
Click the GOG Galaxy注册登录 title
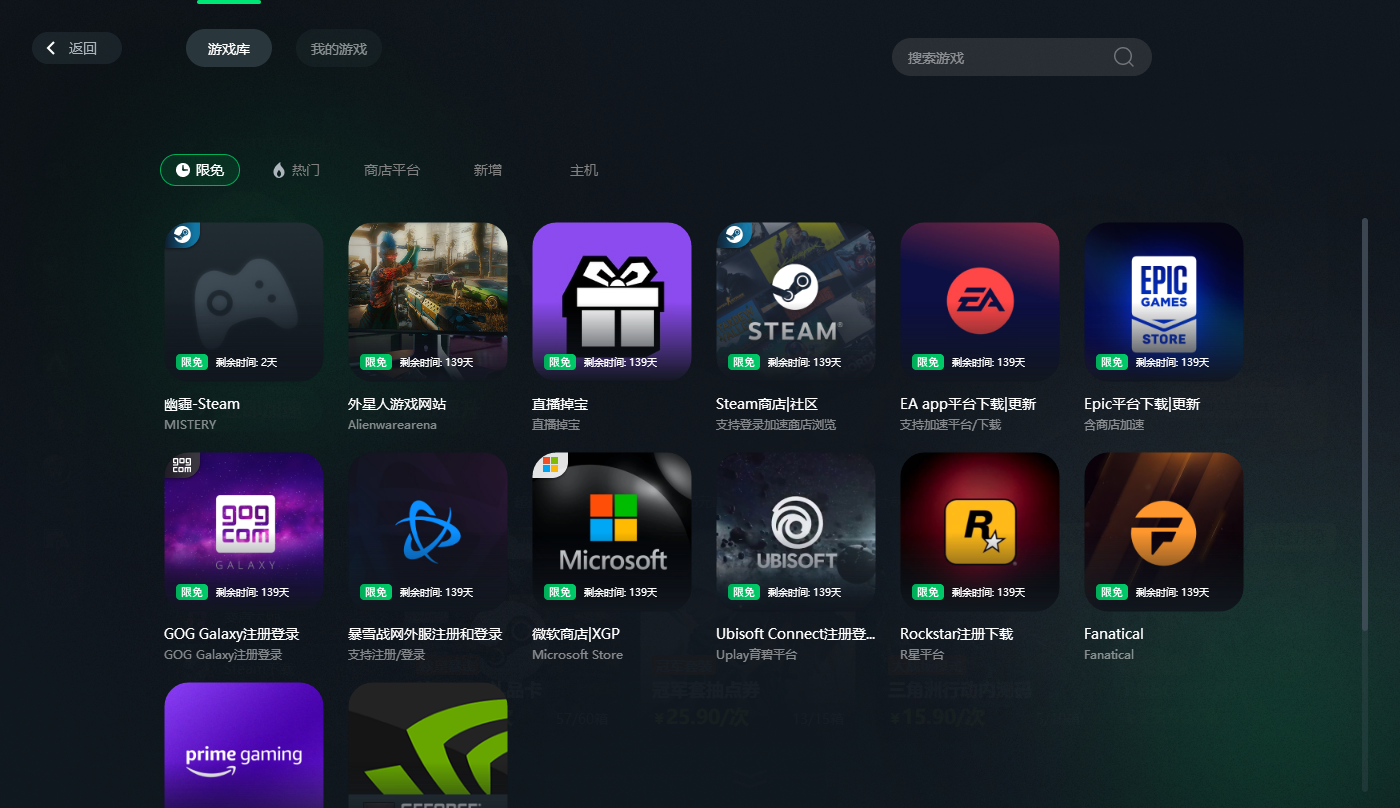coord(232,634)
